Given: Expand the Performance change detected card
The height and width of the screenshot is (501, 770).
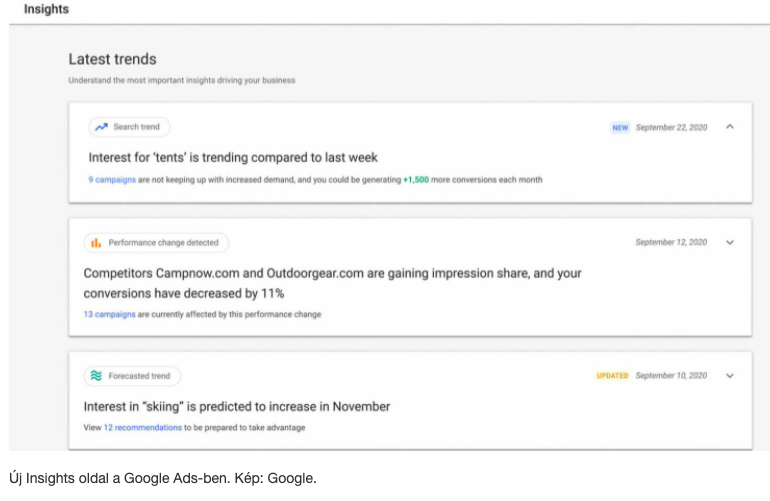Looking at the screenshot, I should click(x=730, y=242).
